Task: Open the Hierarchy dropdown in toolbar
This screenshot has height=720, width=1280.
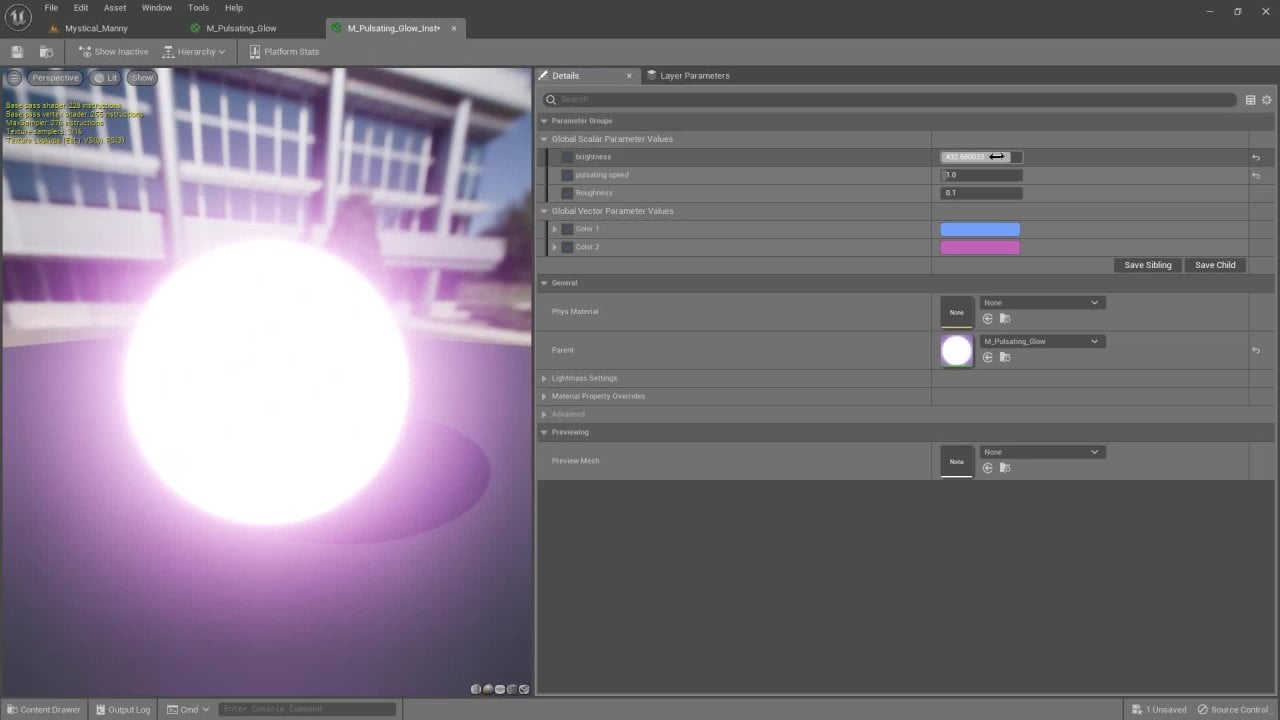Action: pos(194,52)
